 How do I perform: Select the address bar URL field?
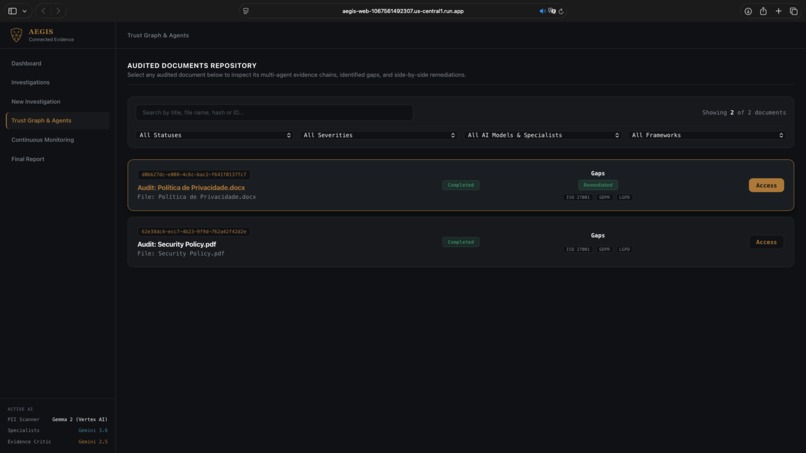click(402, 11)
